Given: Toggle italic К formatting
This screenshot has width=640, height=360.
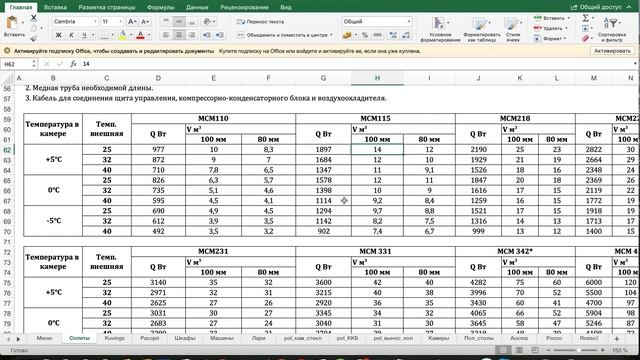Looking at the screenshot, I should [x=71, y=35].
